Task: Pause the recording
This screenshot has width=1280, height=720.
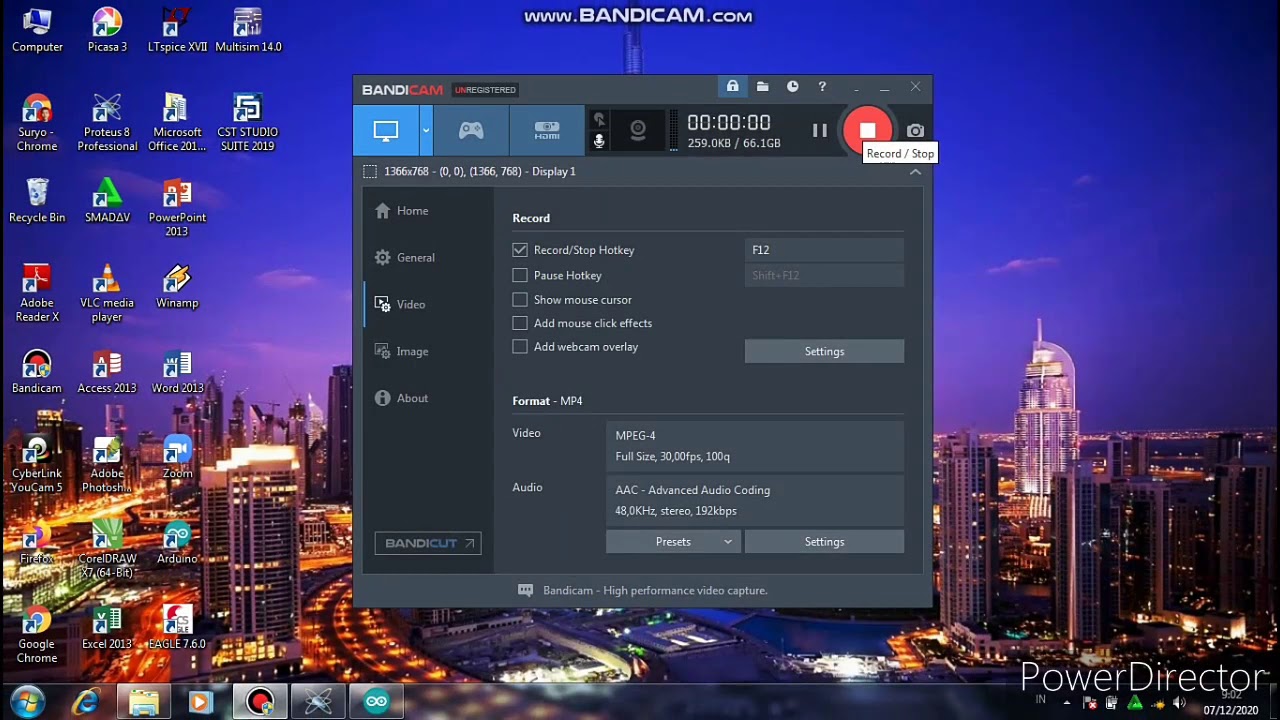Action: [x=820, y=130]
